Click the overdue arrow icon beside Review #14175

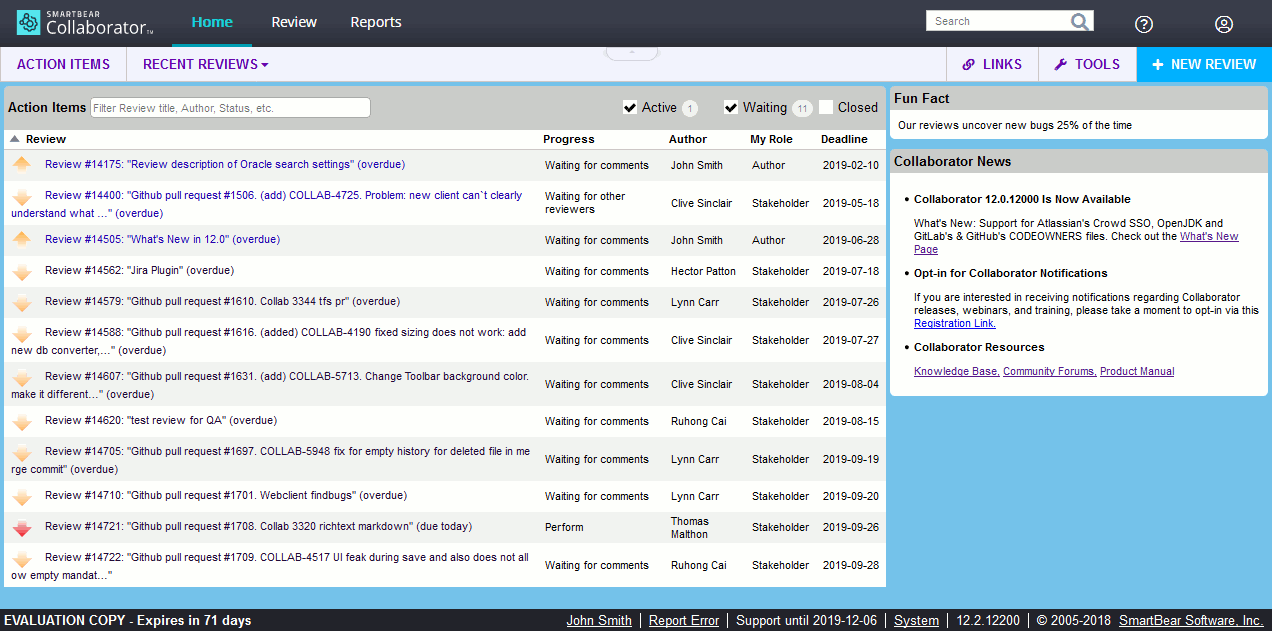(22, 165)
